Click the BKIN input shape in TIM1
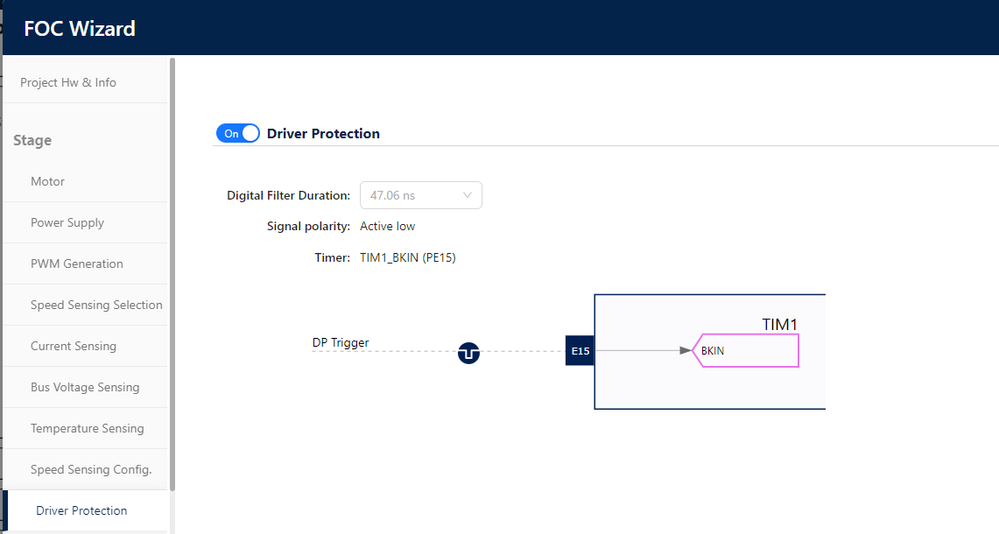 tap(745, 350)
